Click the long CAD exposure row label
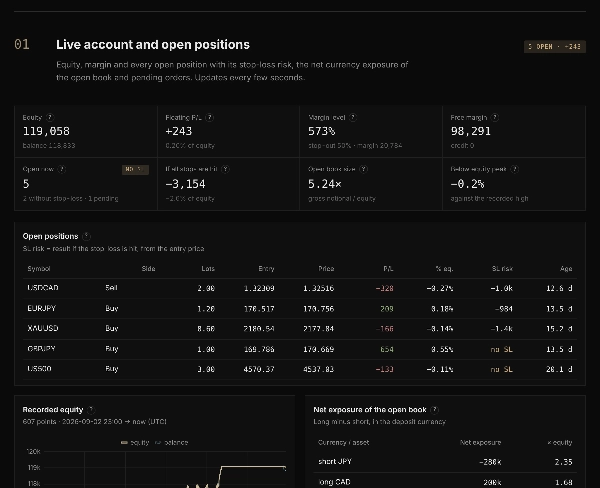 (x=334, y=482)
